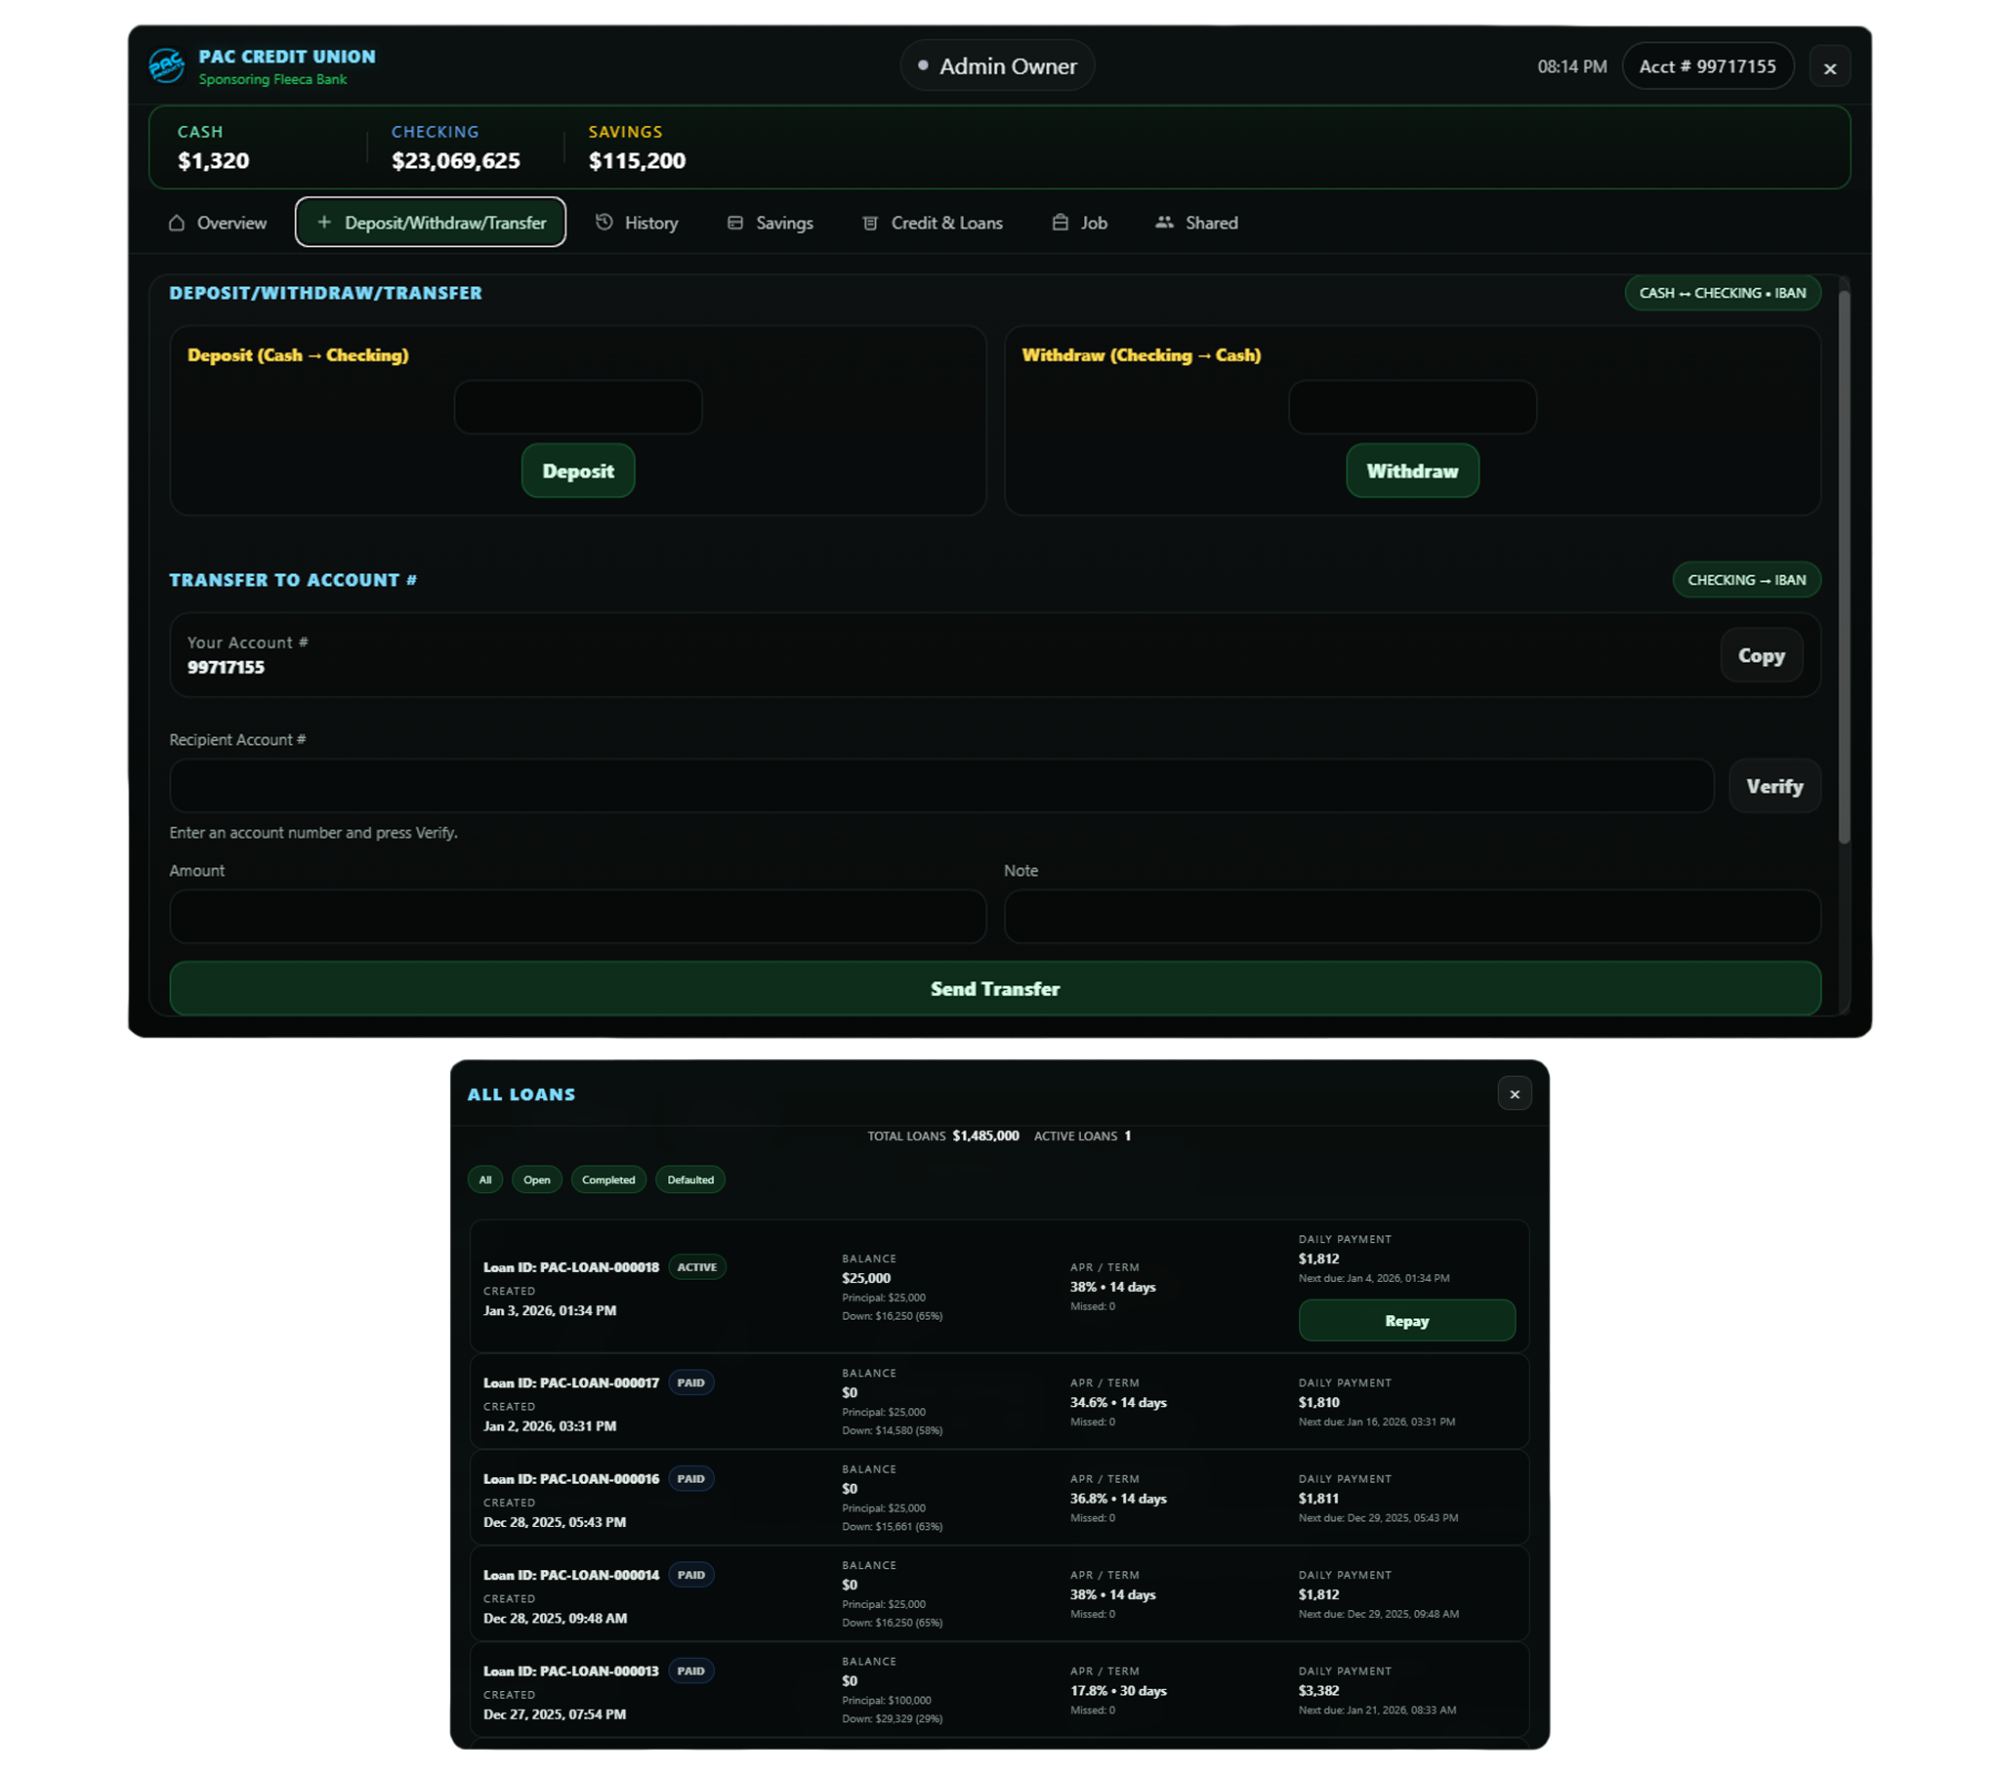Image resolution: width=2000 pixels, height=1774 pixels.
Task: Click the Checking balance $23,069,625
Action: pos(456,161)
